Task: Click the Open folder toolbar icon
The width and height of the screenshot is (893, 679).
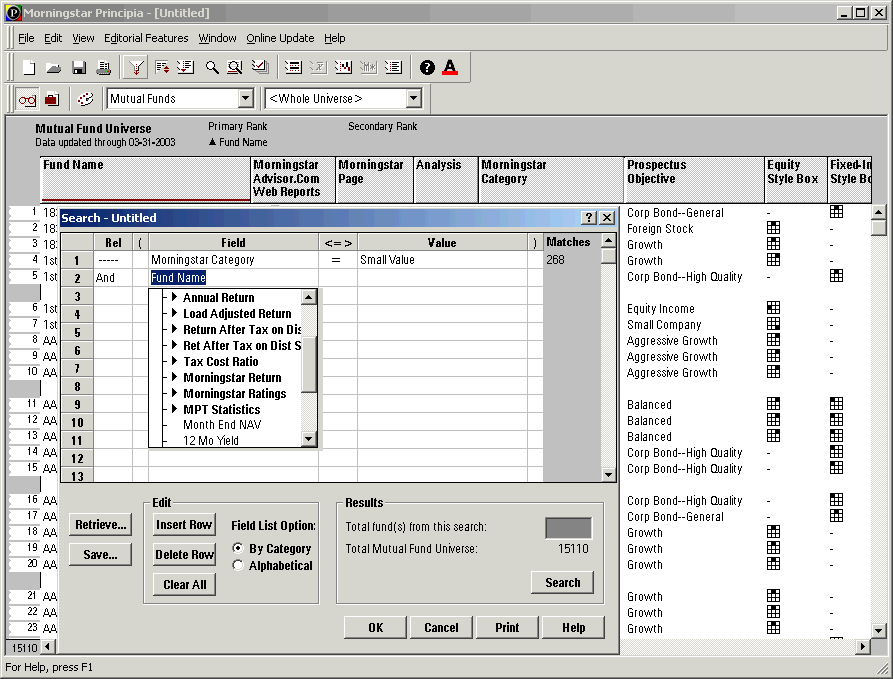Action: (x=54, y=68)
